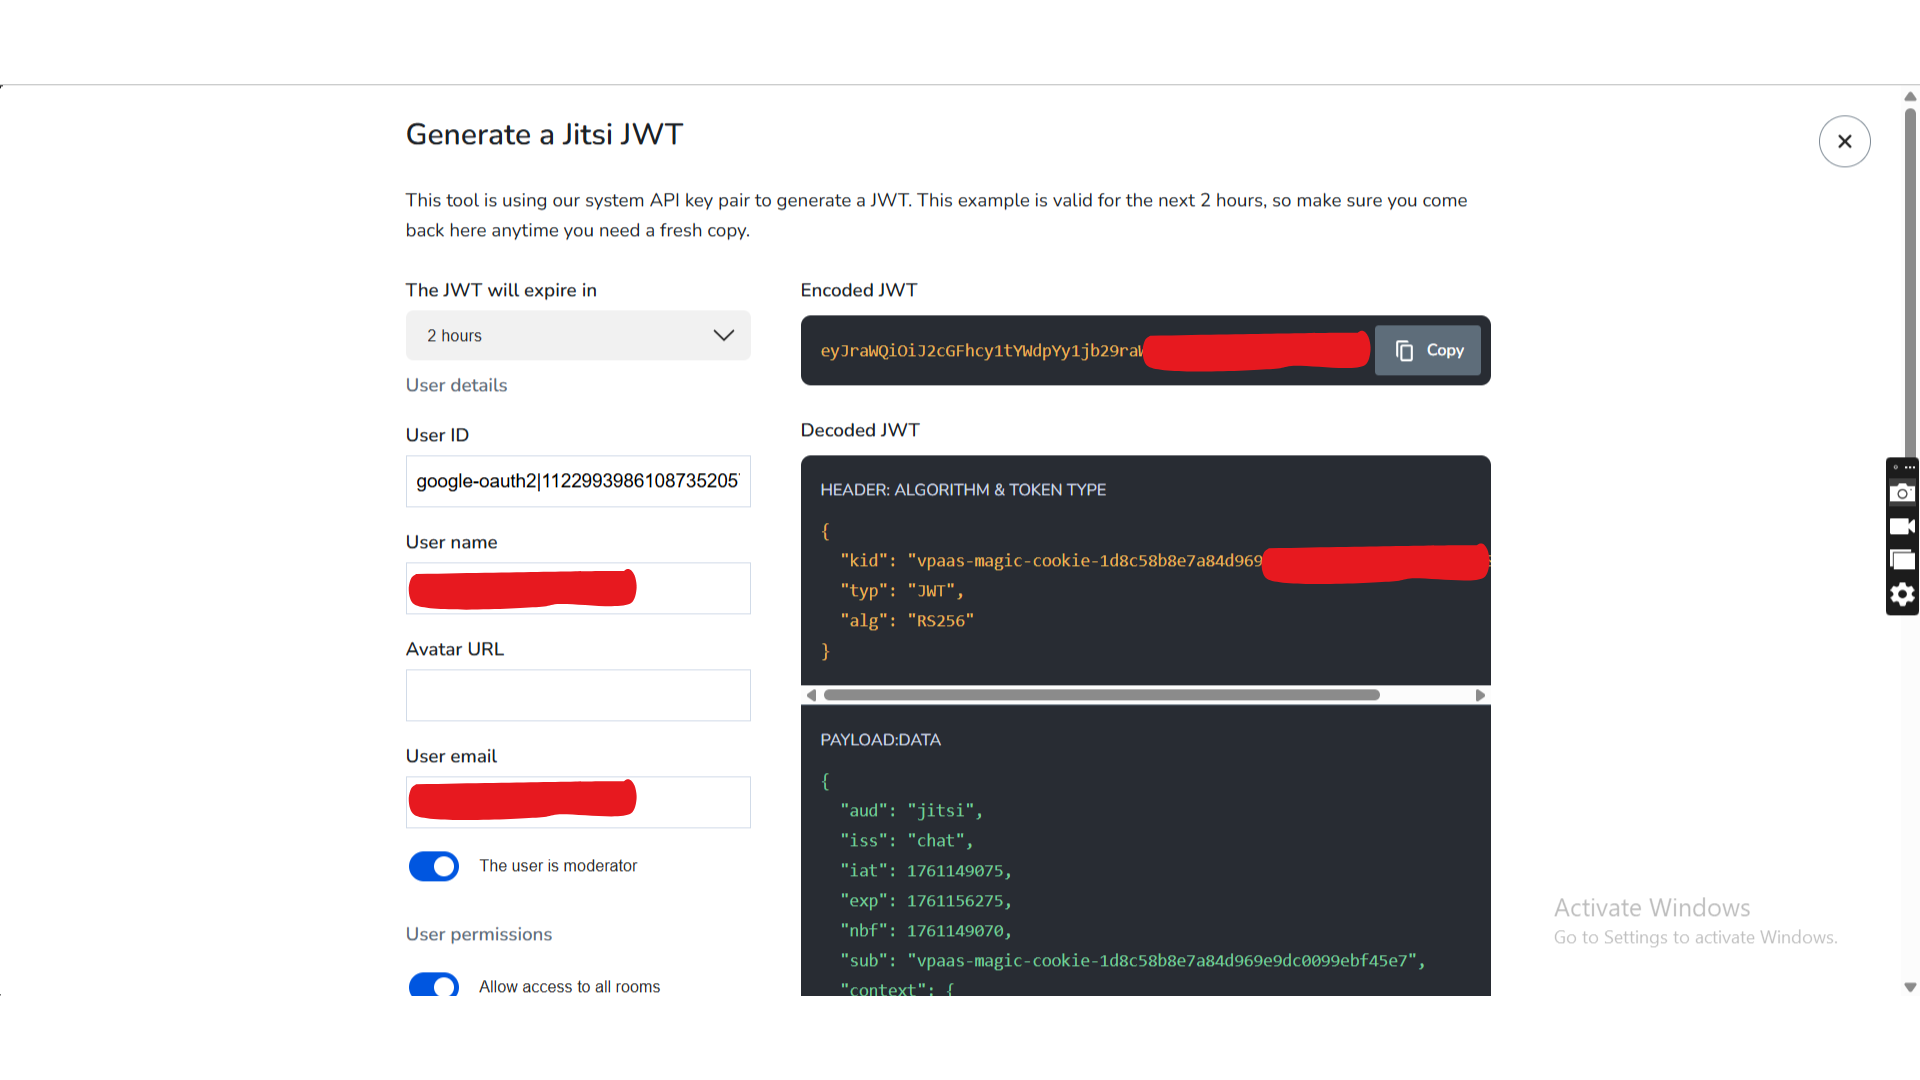This screenshot has width=1920, height=1080.
Task: Click the page scroll up arrow
Action: (1910, 97)
